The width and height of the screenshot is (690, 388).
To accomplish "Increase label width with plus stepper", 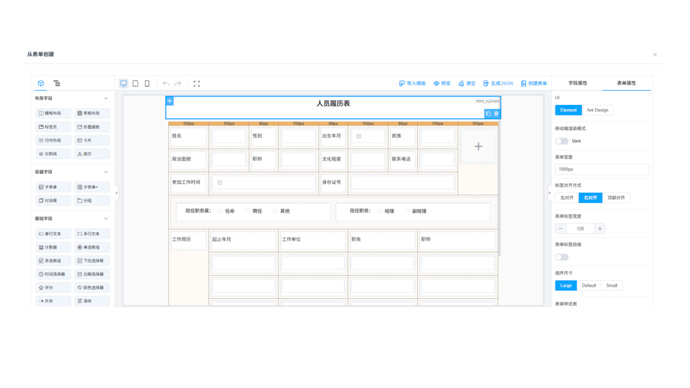I will click(599, 228).
